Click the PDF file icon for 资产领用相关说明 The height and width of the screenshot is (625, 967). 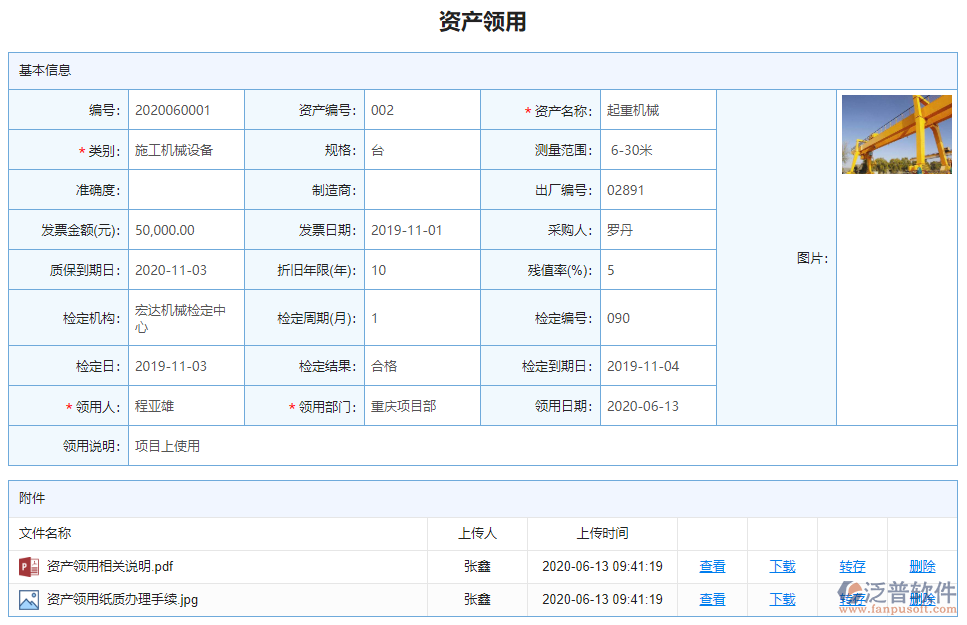[x=29, y=567]
